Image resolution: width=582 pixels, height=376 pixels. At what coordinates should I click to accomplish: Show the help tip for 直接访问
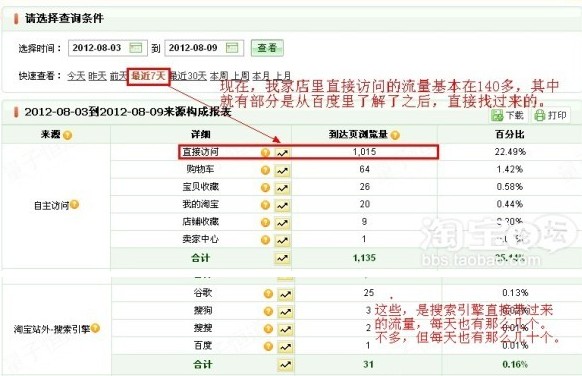click(x=265, y=153)
